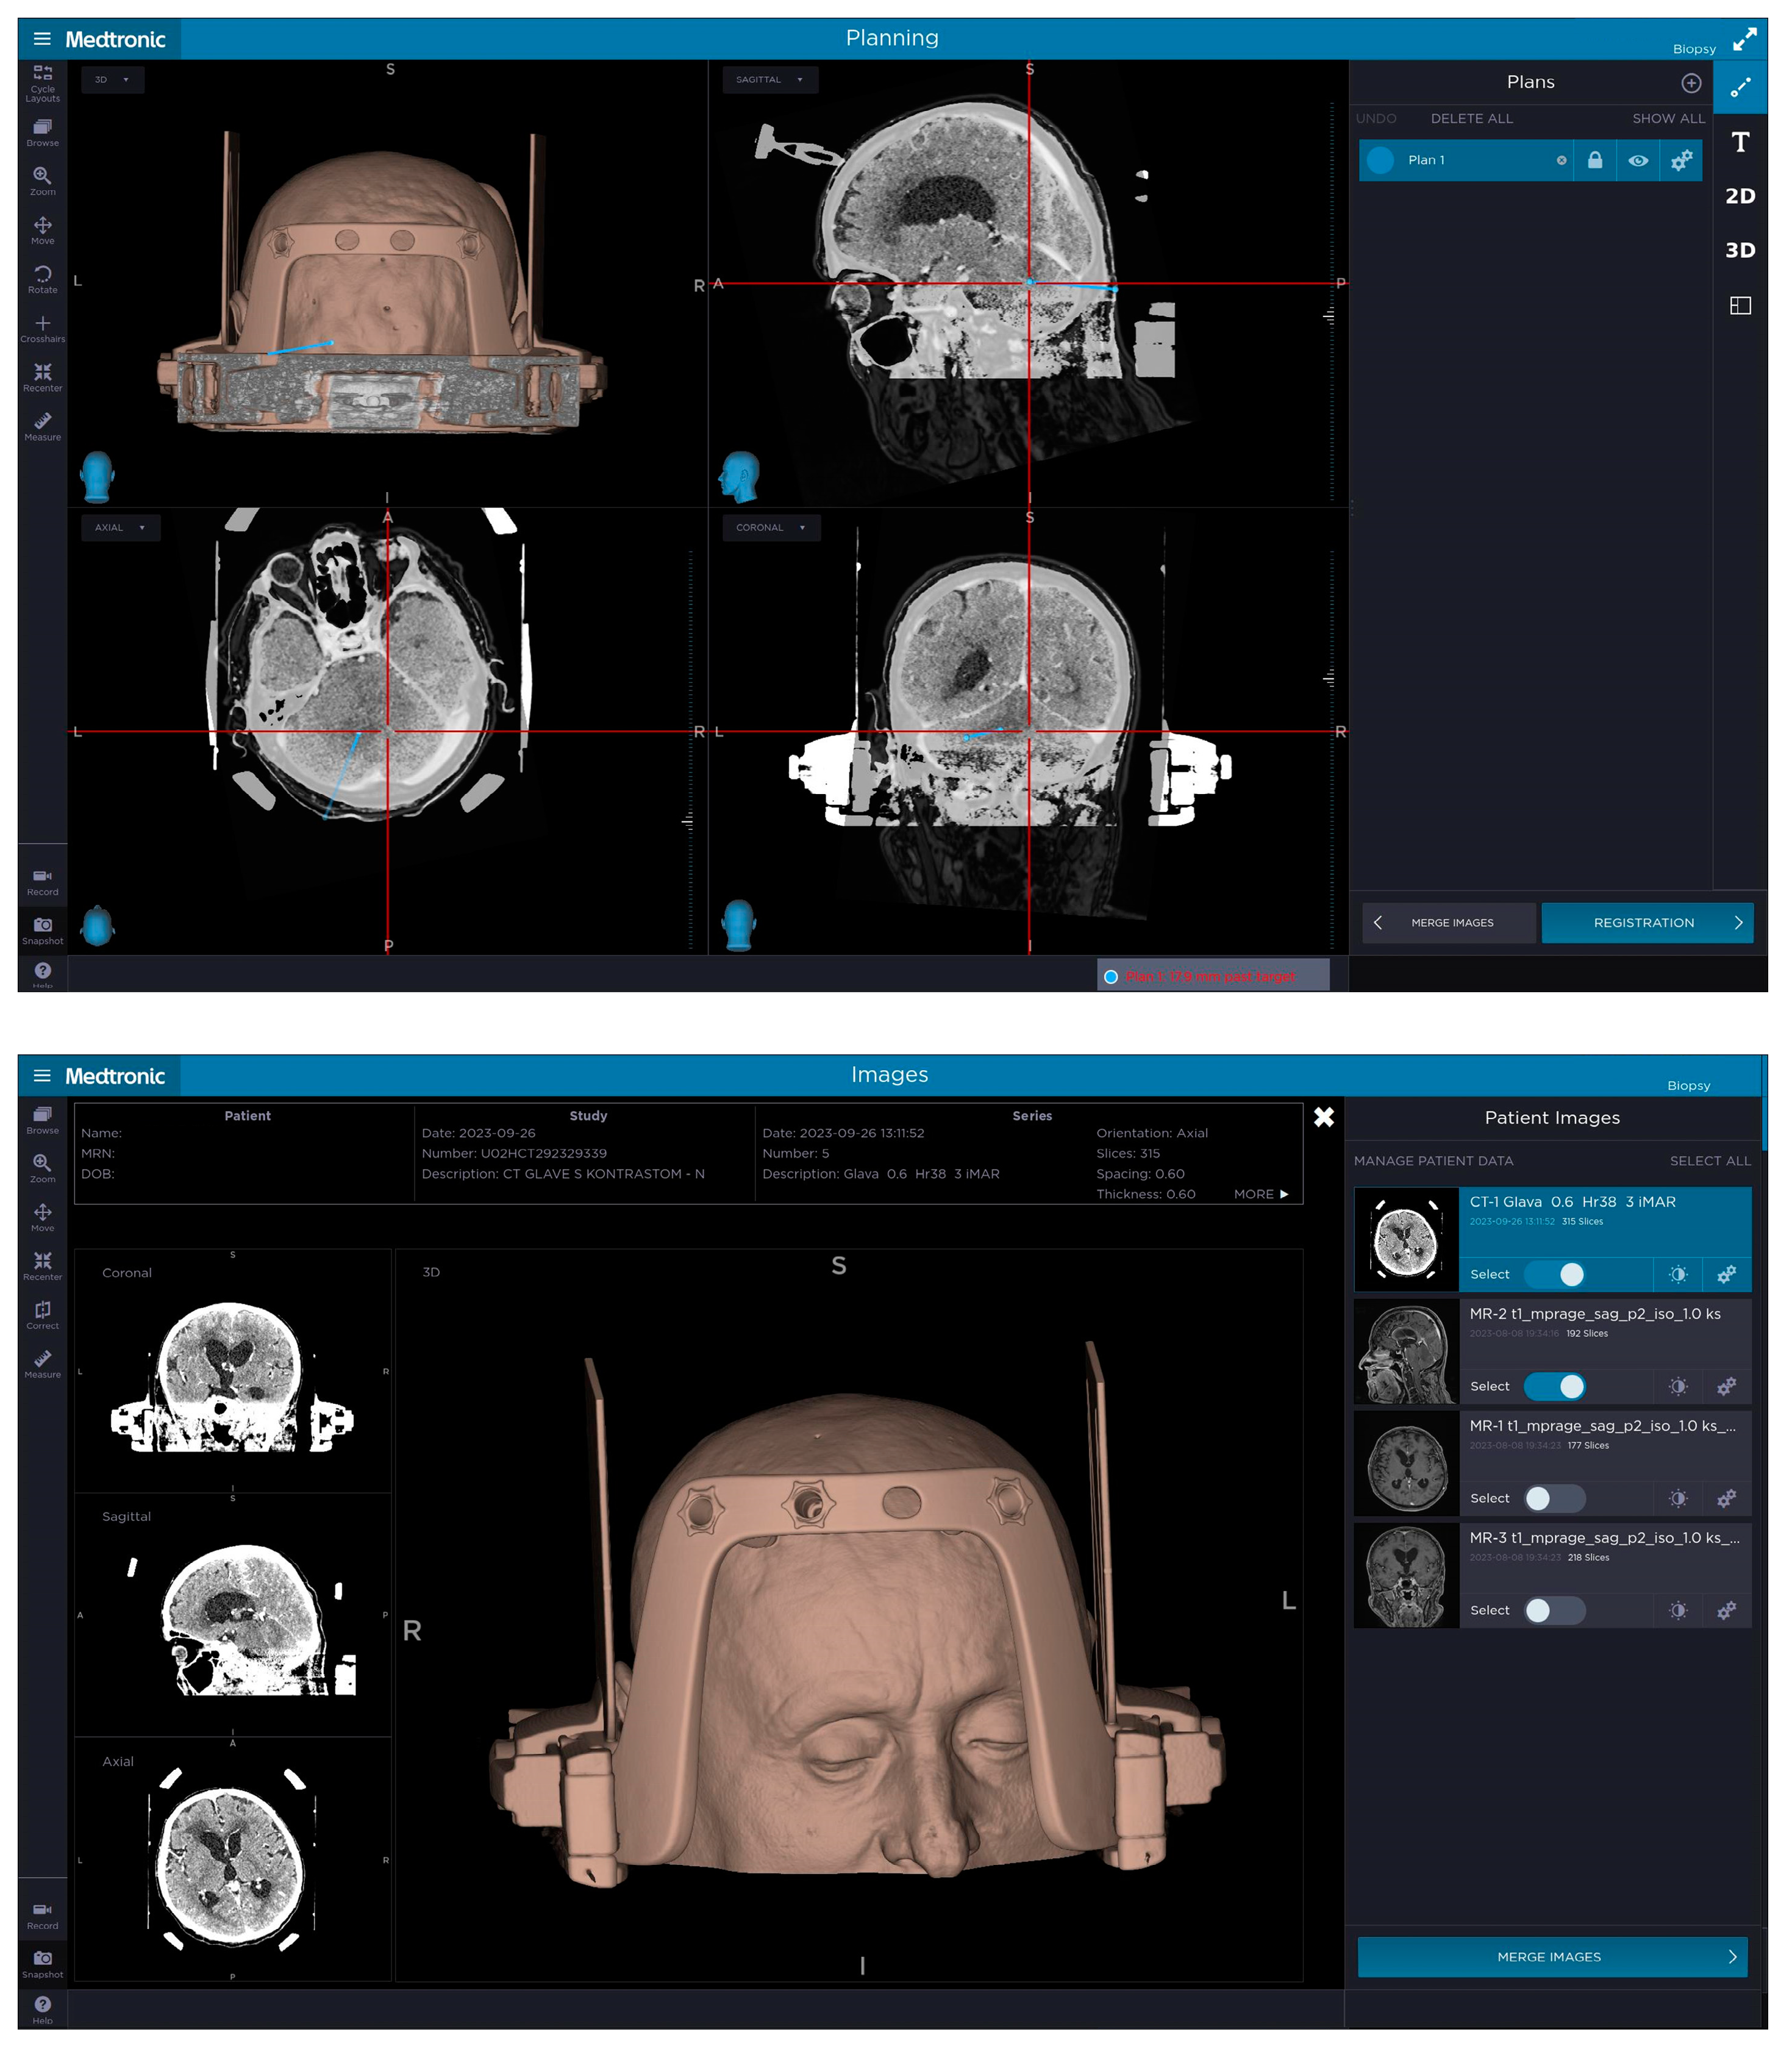The width and height of the screenshot is (1792, 2046).
Task: Lock Plan 1 with the padlock icon
Action: (1595, 160)
